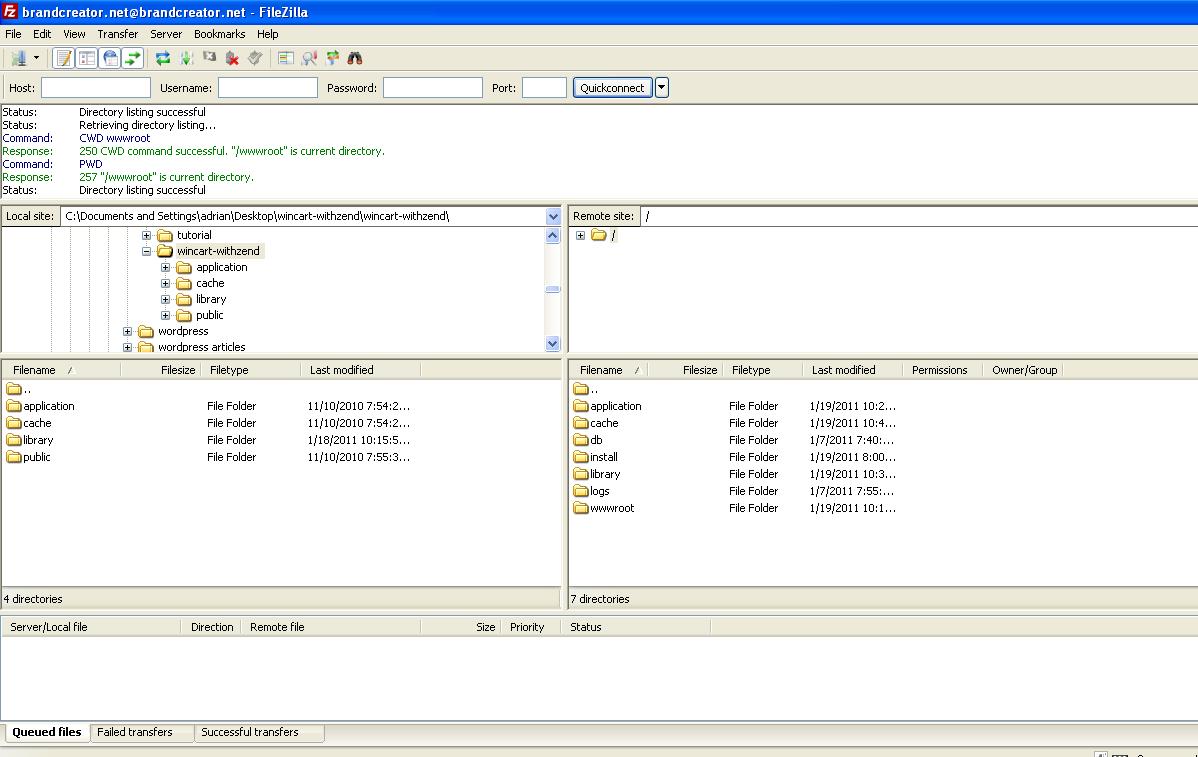This screenshot has height=757, width=1198.
Task: Open the Site Manager dropdown arrow
Action: click(x=36, y=58)
